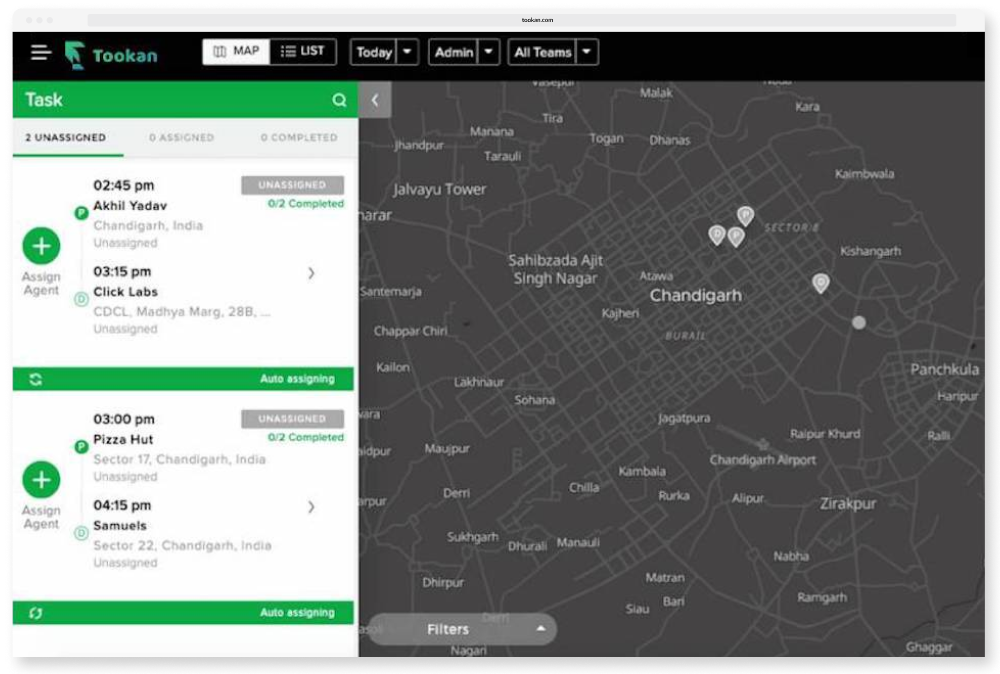Refresh auto assigning for Pizza Hut task

coord(36,613)
